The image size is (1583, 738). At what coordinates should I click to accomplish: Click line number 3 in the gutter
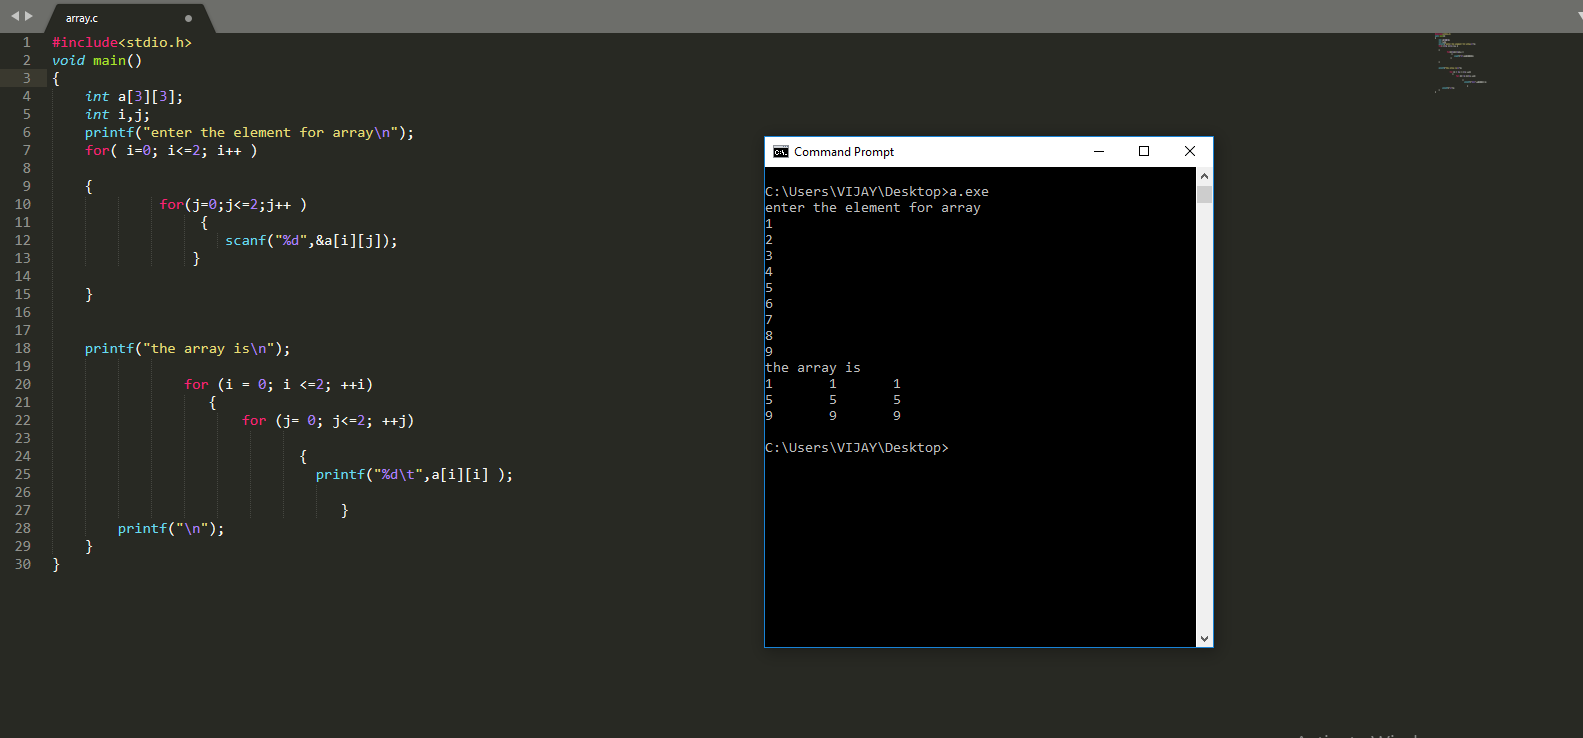[x=27, y=78]
